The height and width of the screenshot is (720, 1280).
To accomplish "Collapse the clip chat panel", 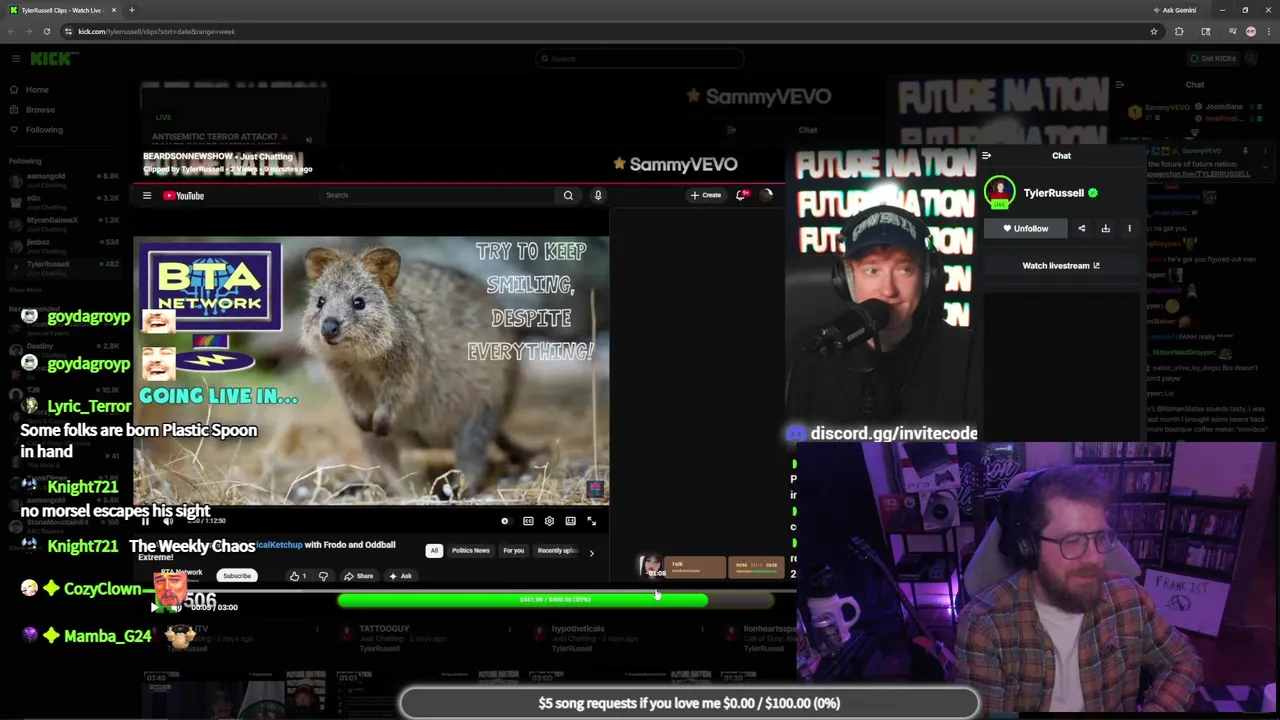I will tap(986, 156).
